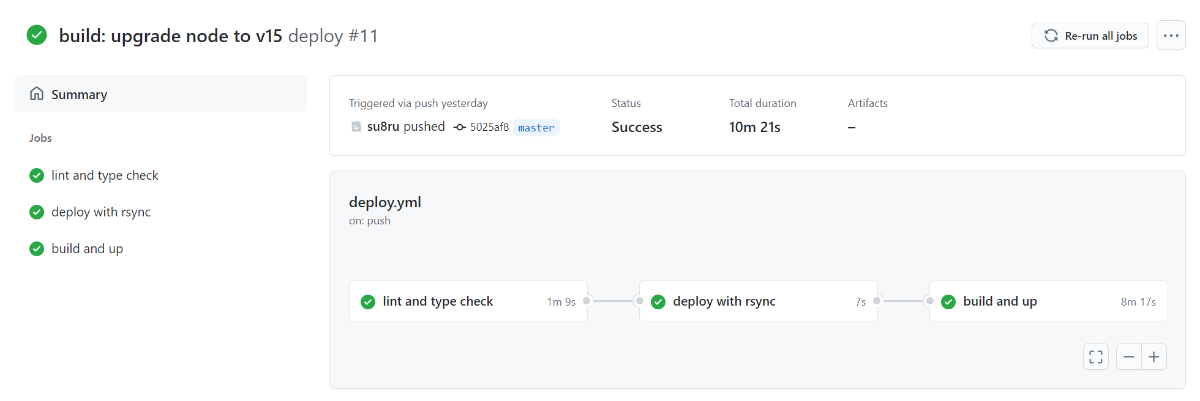Viewport: 1200px width, 401px height.
Task: Open the three-dots more options menu
Action: 1171,35
